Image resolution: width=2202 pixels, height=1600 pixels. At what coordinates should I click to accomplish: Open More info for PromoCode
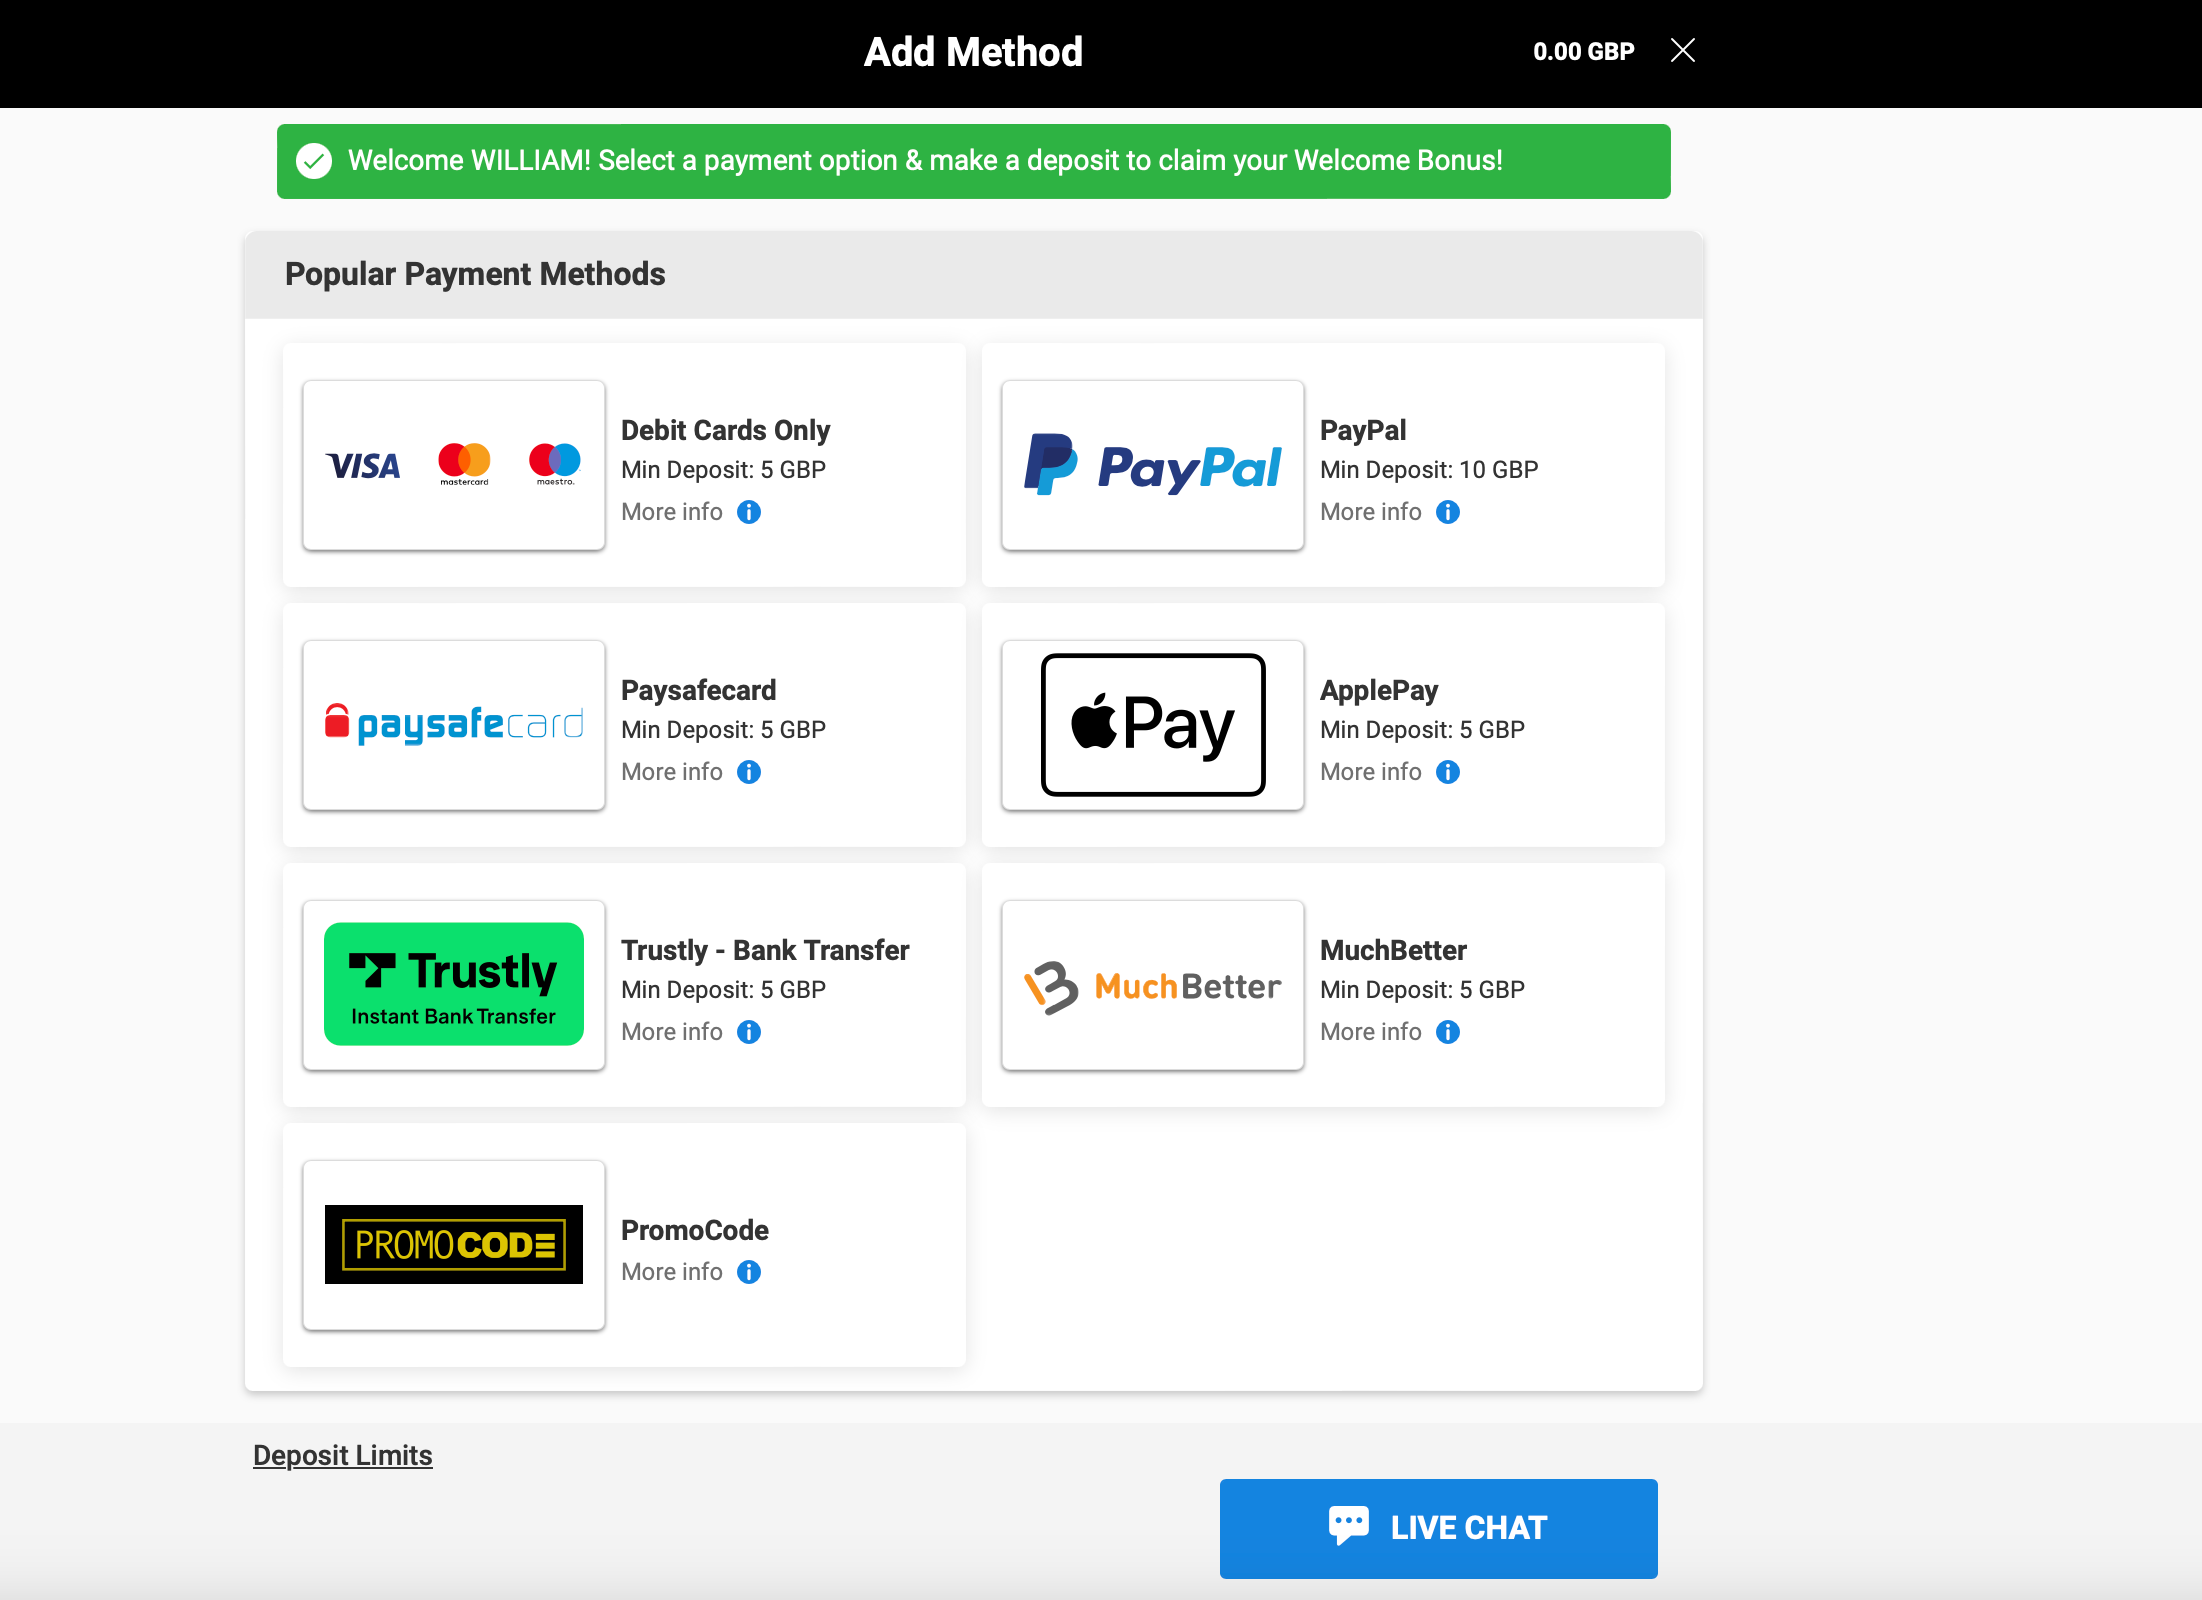[x=672, y=1272]
